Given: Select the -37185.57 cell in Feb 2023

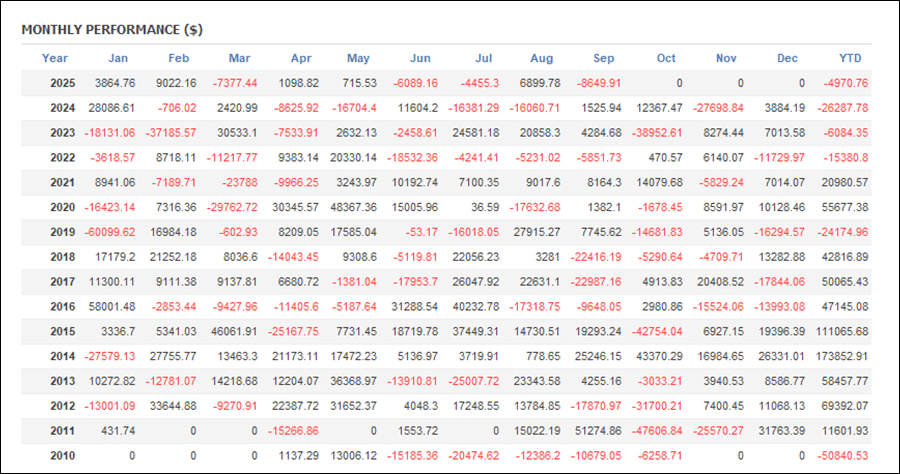Looking at the screenshot, I should point(170,133).
